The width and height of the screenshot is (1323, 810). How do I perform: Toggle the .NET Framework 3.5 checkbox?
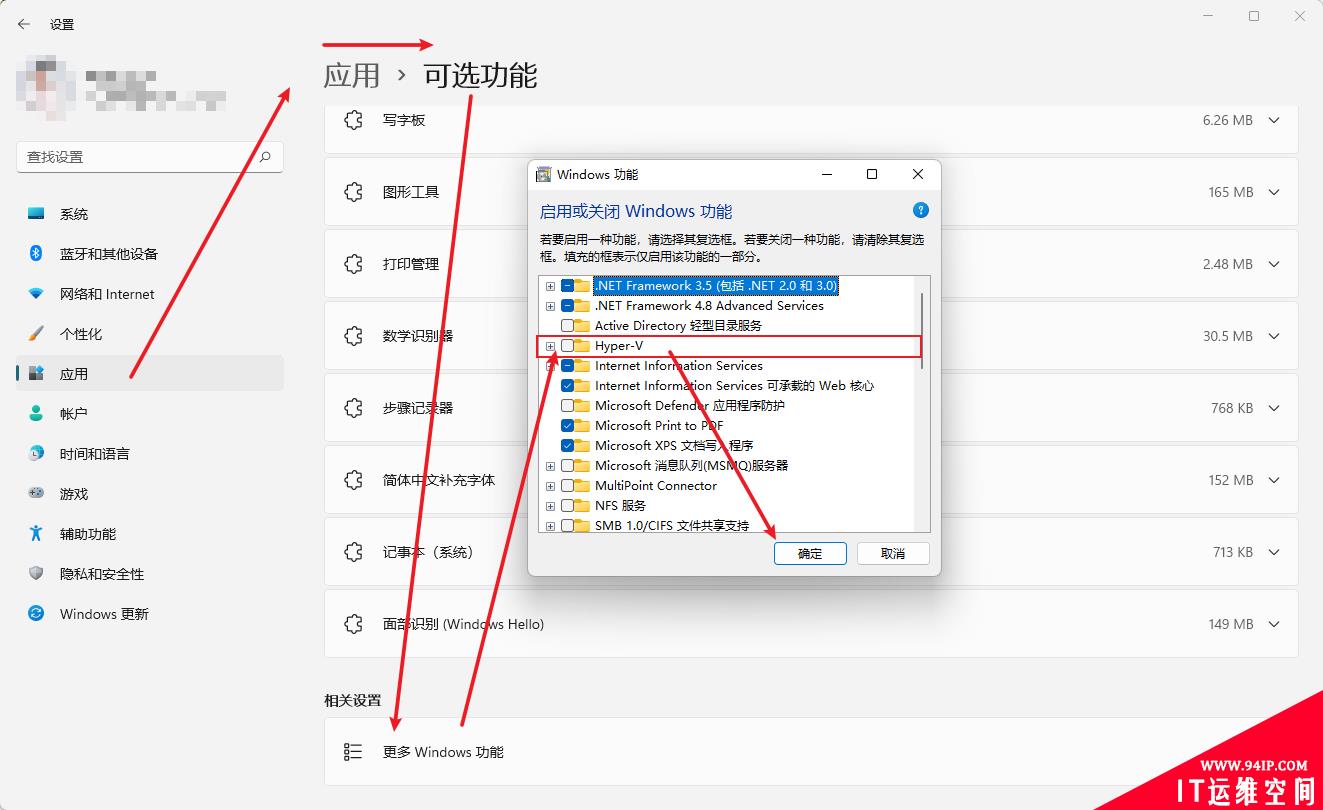pos(568,286)
